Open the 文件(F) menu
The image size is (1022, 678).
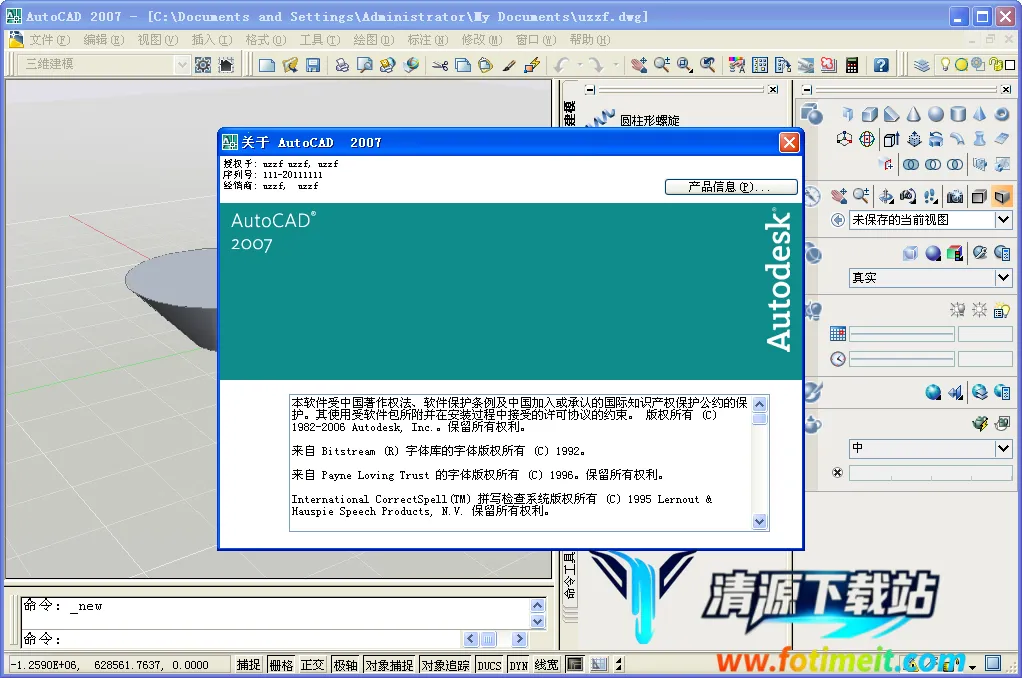pos(49,40)
